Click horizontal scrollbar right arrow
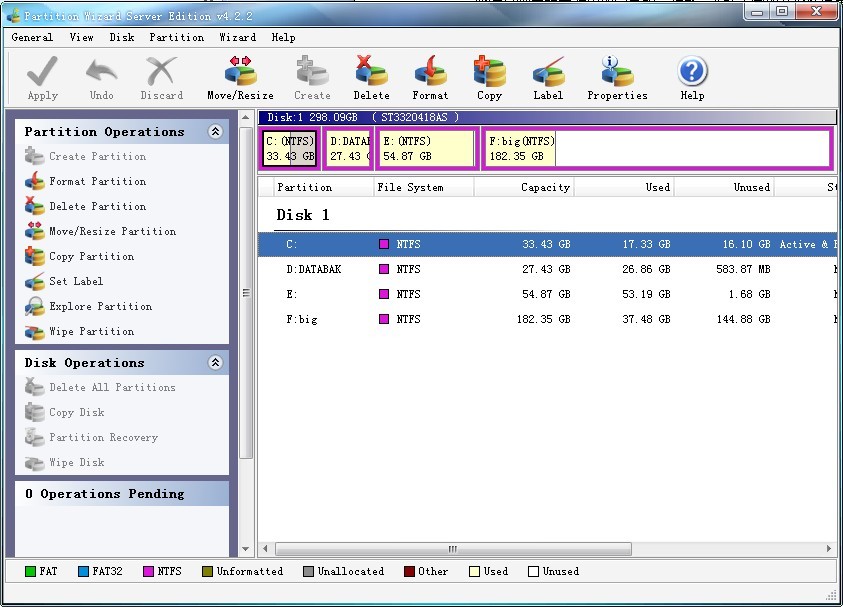Screen dimensions: 843x607 point(828,549)
